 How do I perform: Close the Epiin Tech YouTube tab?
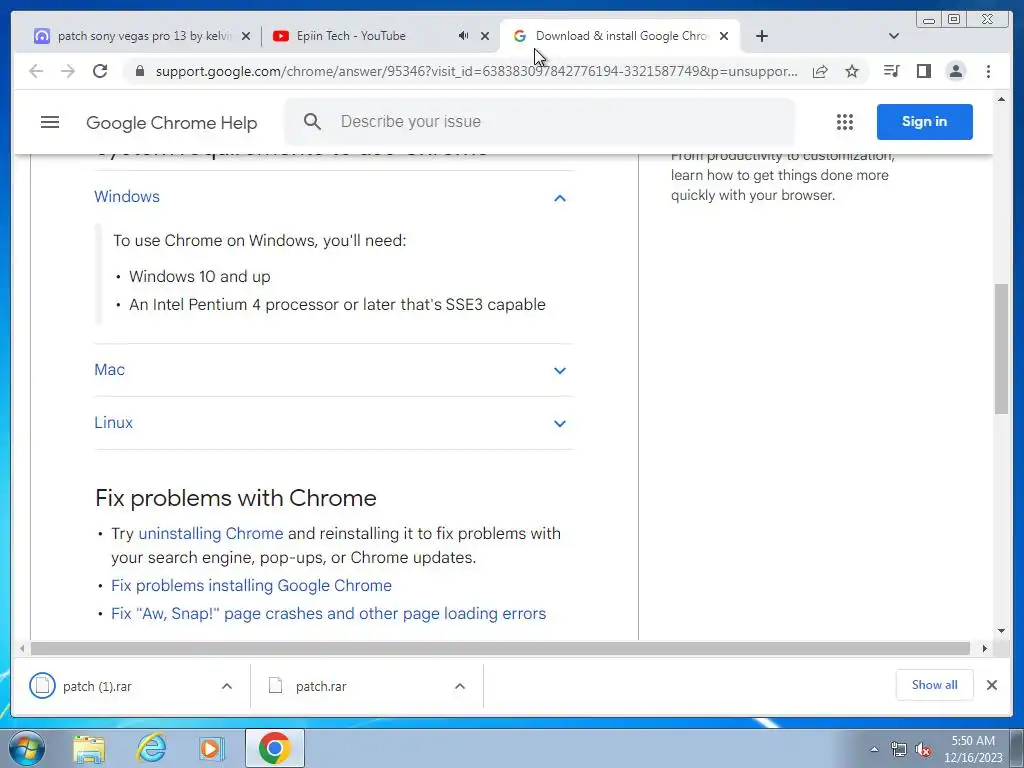(485, 37)
